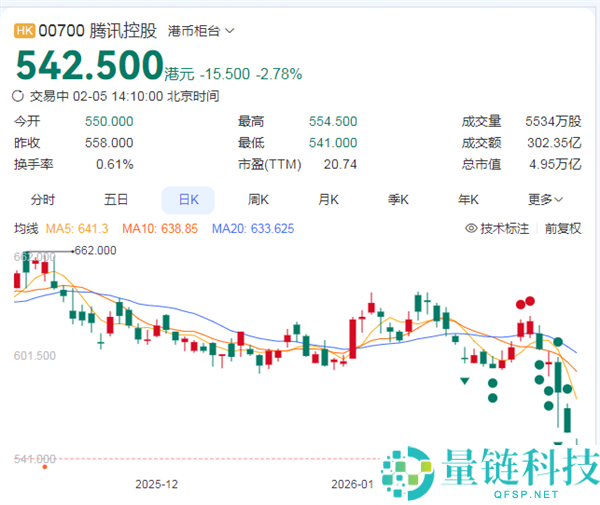This screenshot has width=600, height=505.
Task: Click the stock name 00700 腾讯控股
Action: 98,31
